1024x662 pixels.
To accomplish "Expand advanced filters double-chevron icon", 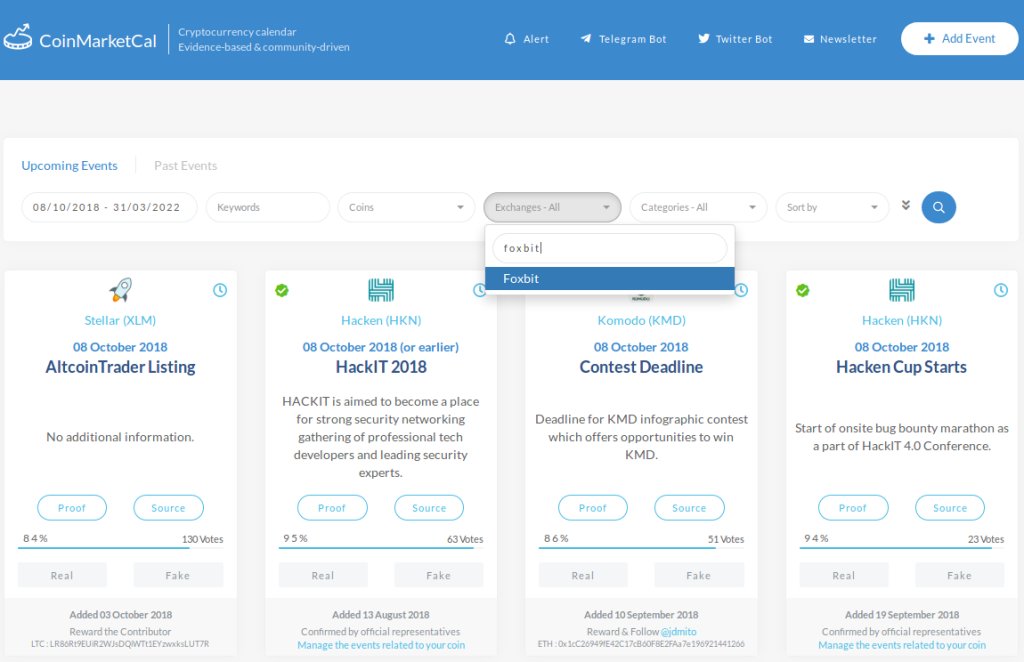I will [906, 205].
